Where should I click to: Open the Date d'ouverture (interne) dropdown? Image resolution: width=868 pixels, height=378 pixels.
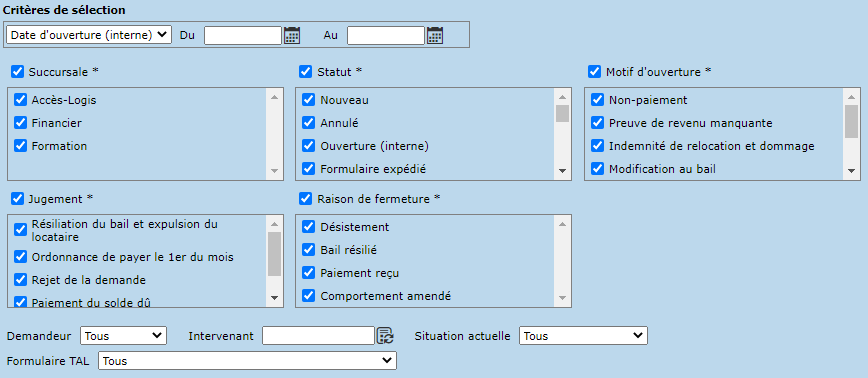pos(89,35)
